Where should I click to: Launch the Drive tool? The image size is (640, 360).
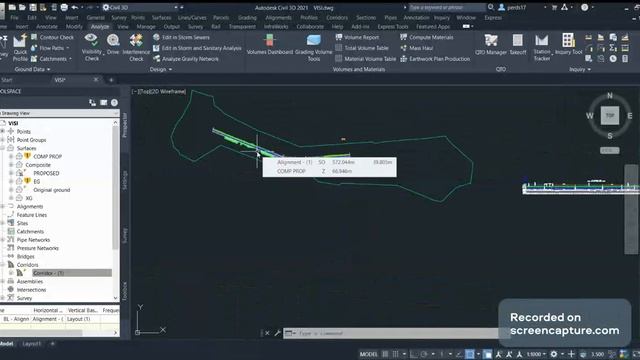pos(113,44)
